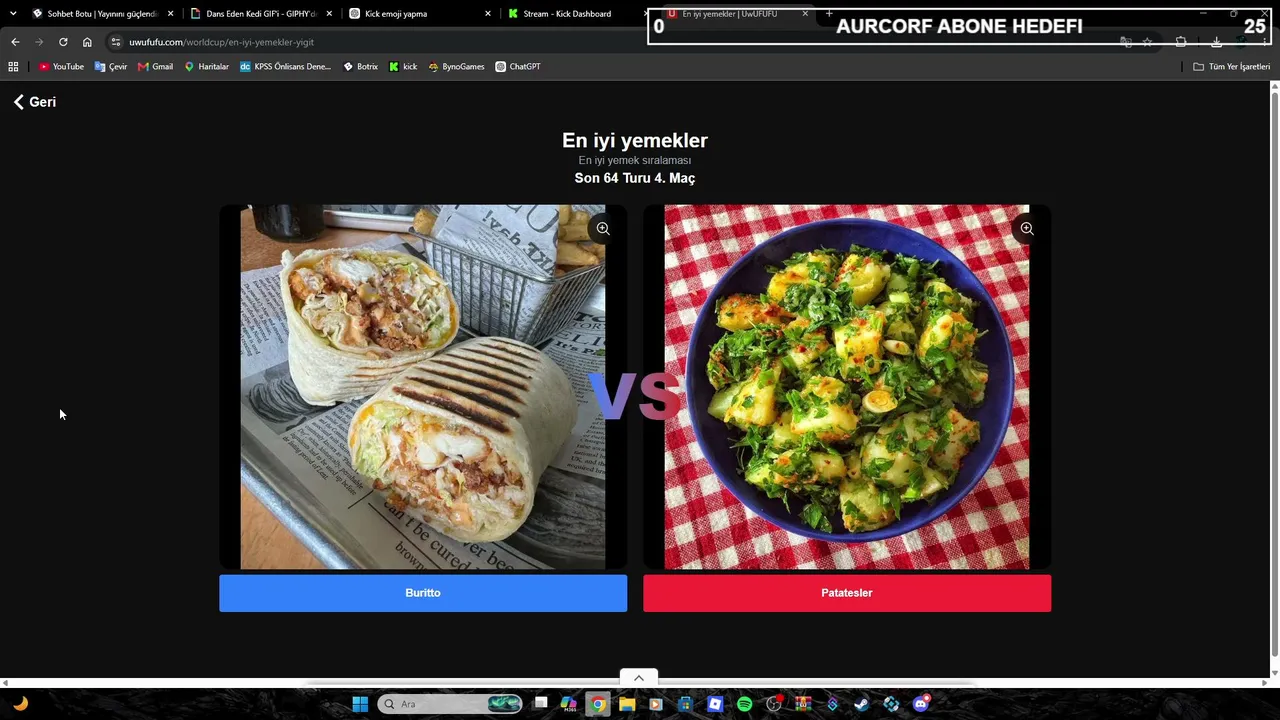1280x720 pixels.
Task: Open the Çevir bookmark
Action: tap(111, 67)
